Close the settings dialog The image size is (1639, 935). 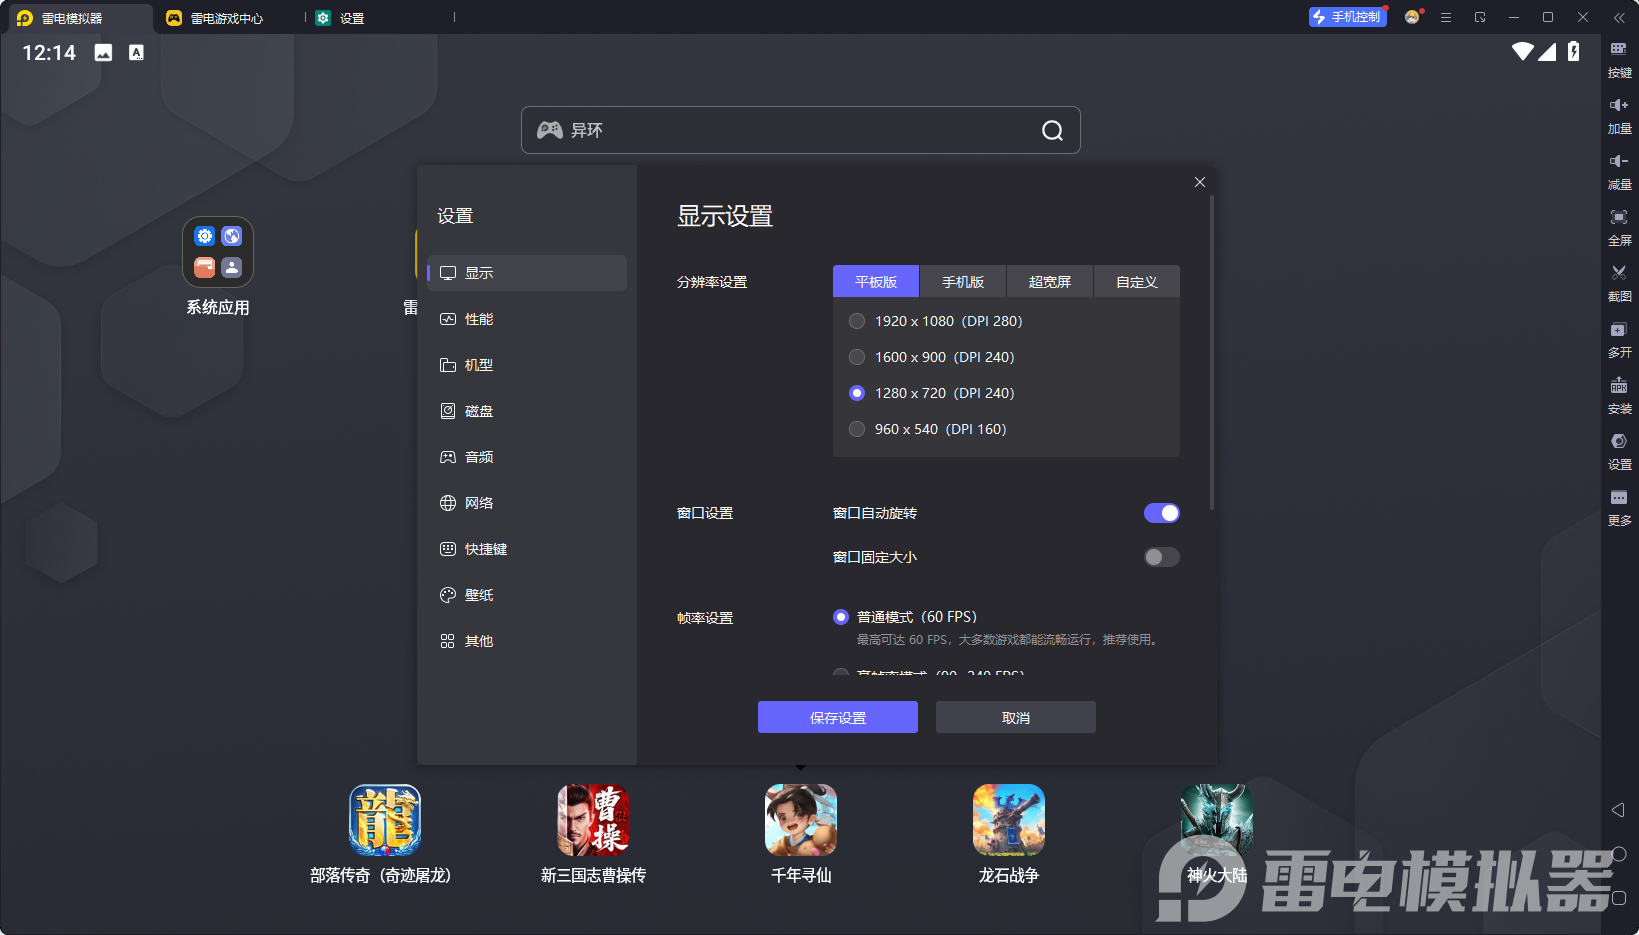click(1200, 182)
